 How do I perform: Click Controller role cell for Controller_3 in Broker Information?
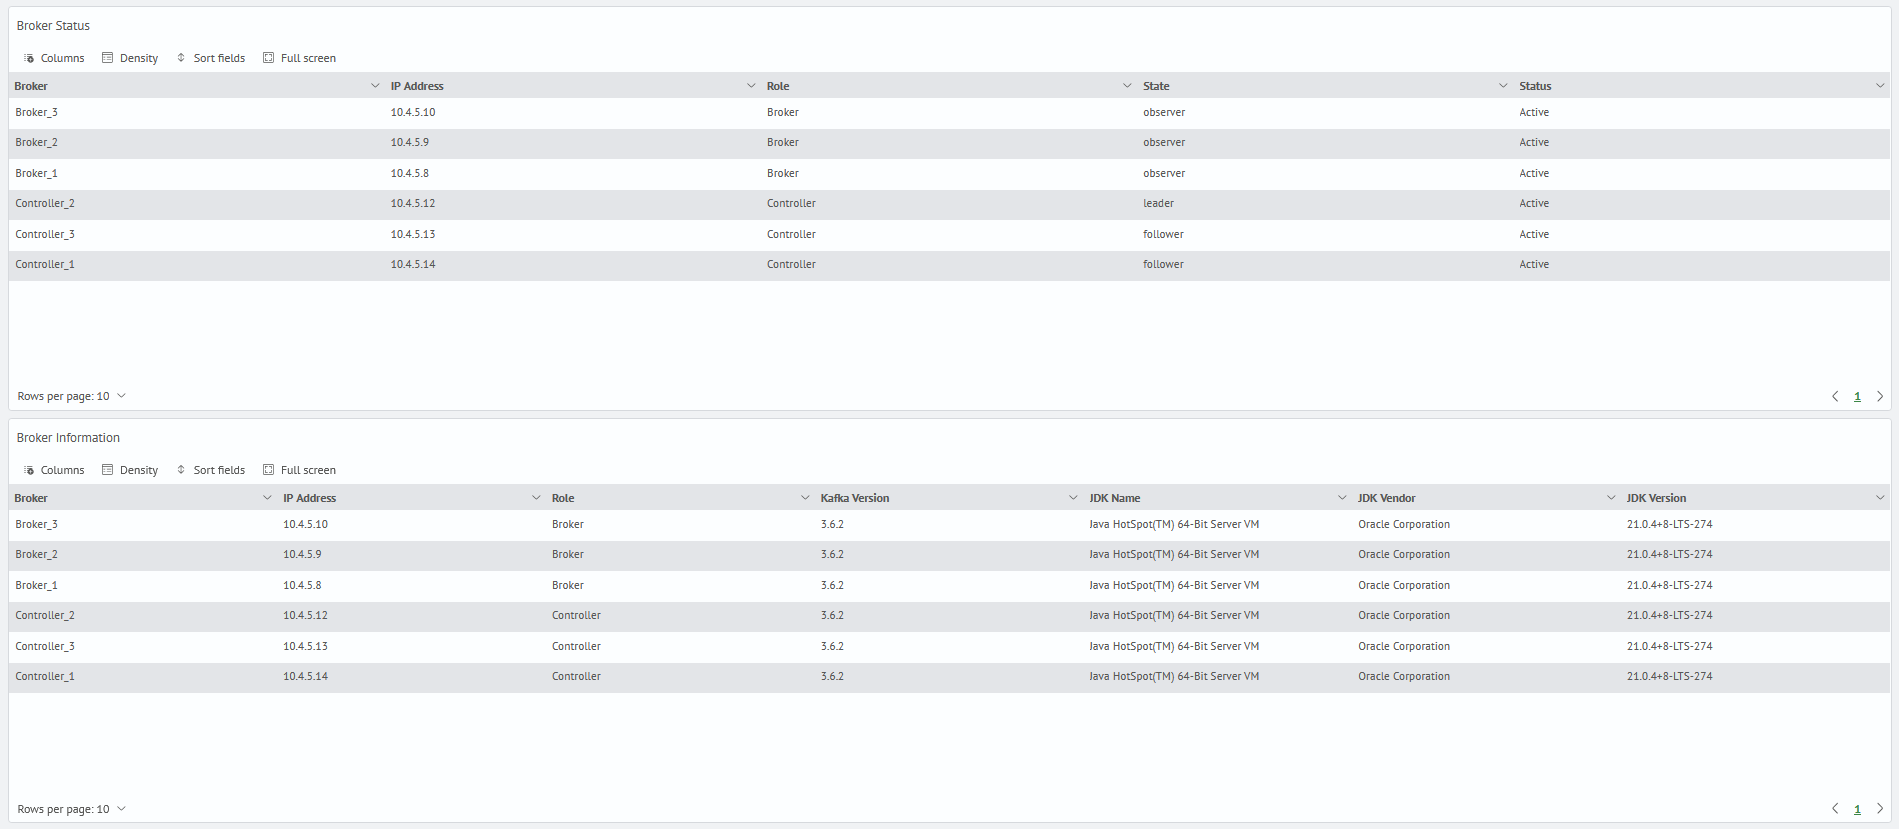[x=576, y=646]
